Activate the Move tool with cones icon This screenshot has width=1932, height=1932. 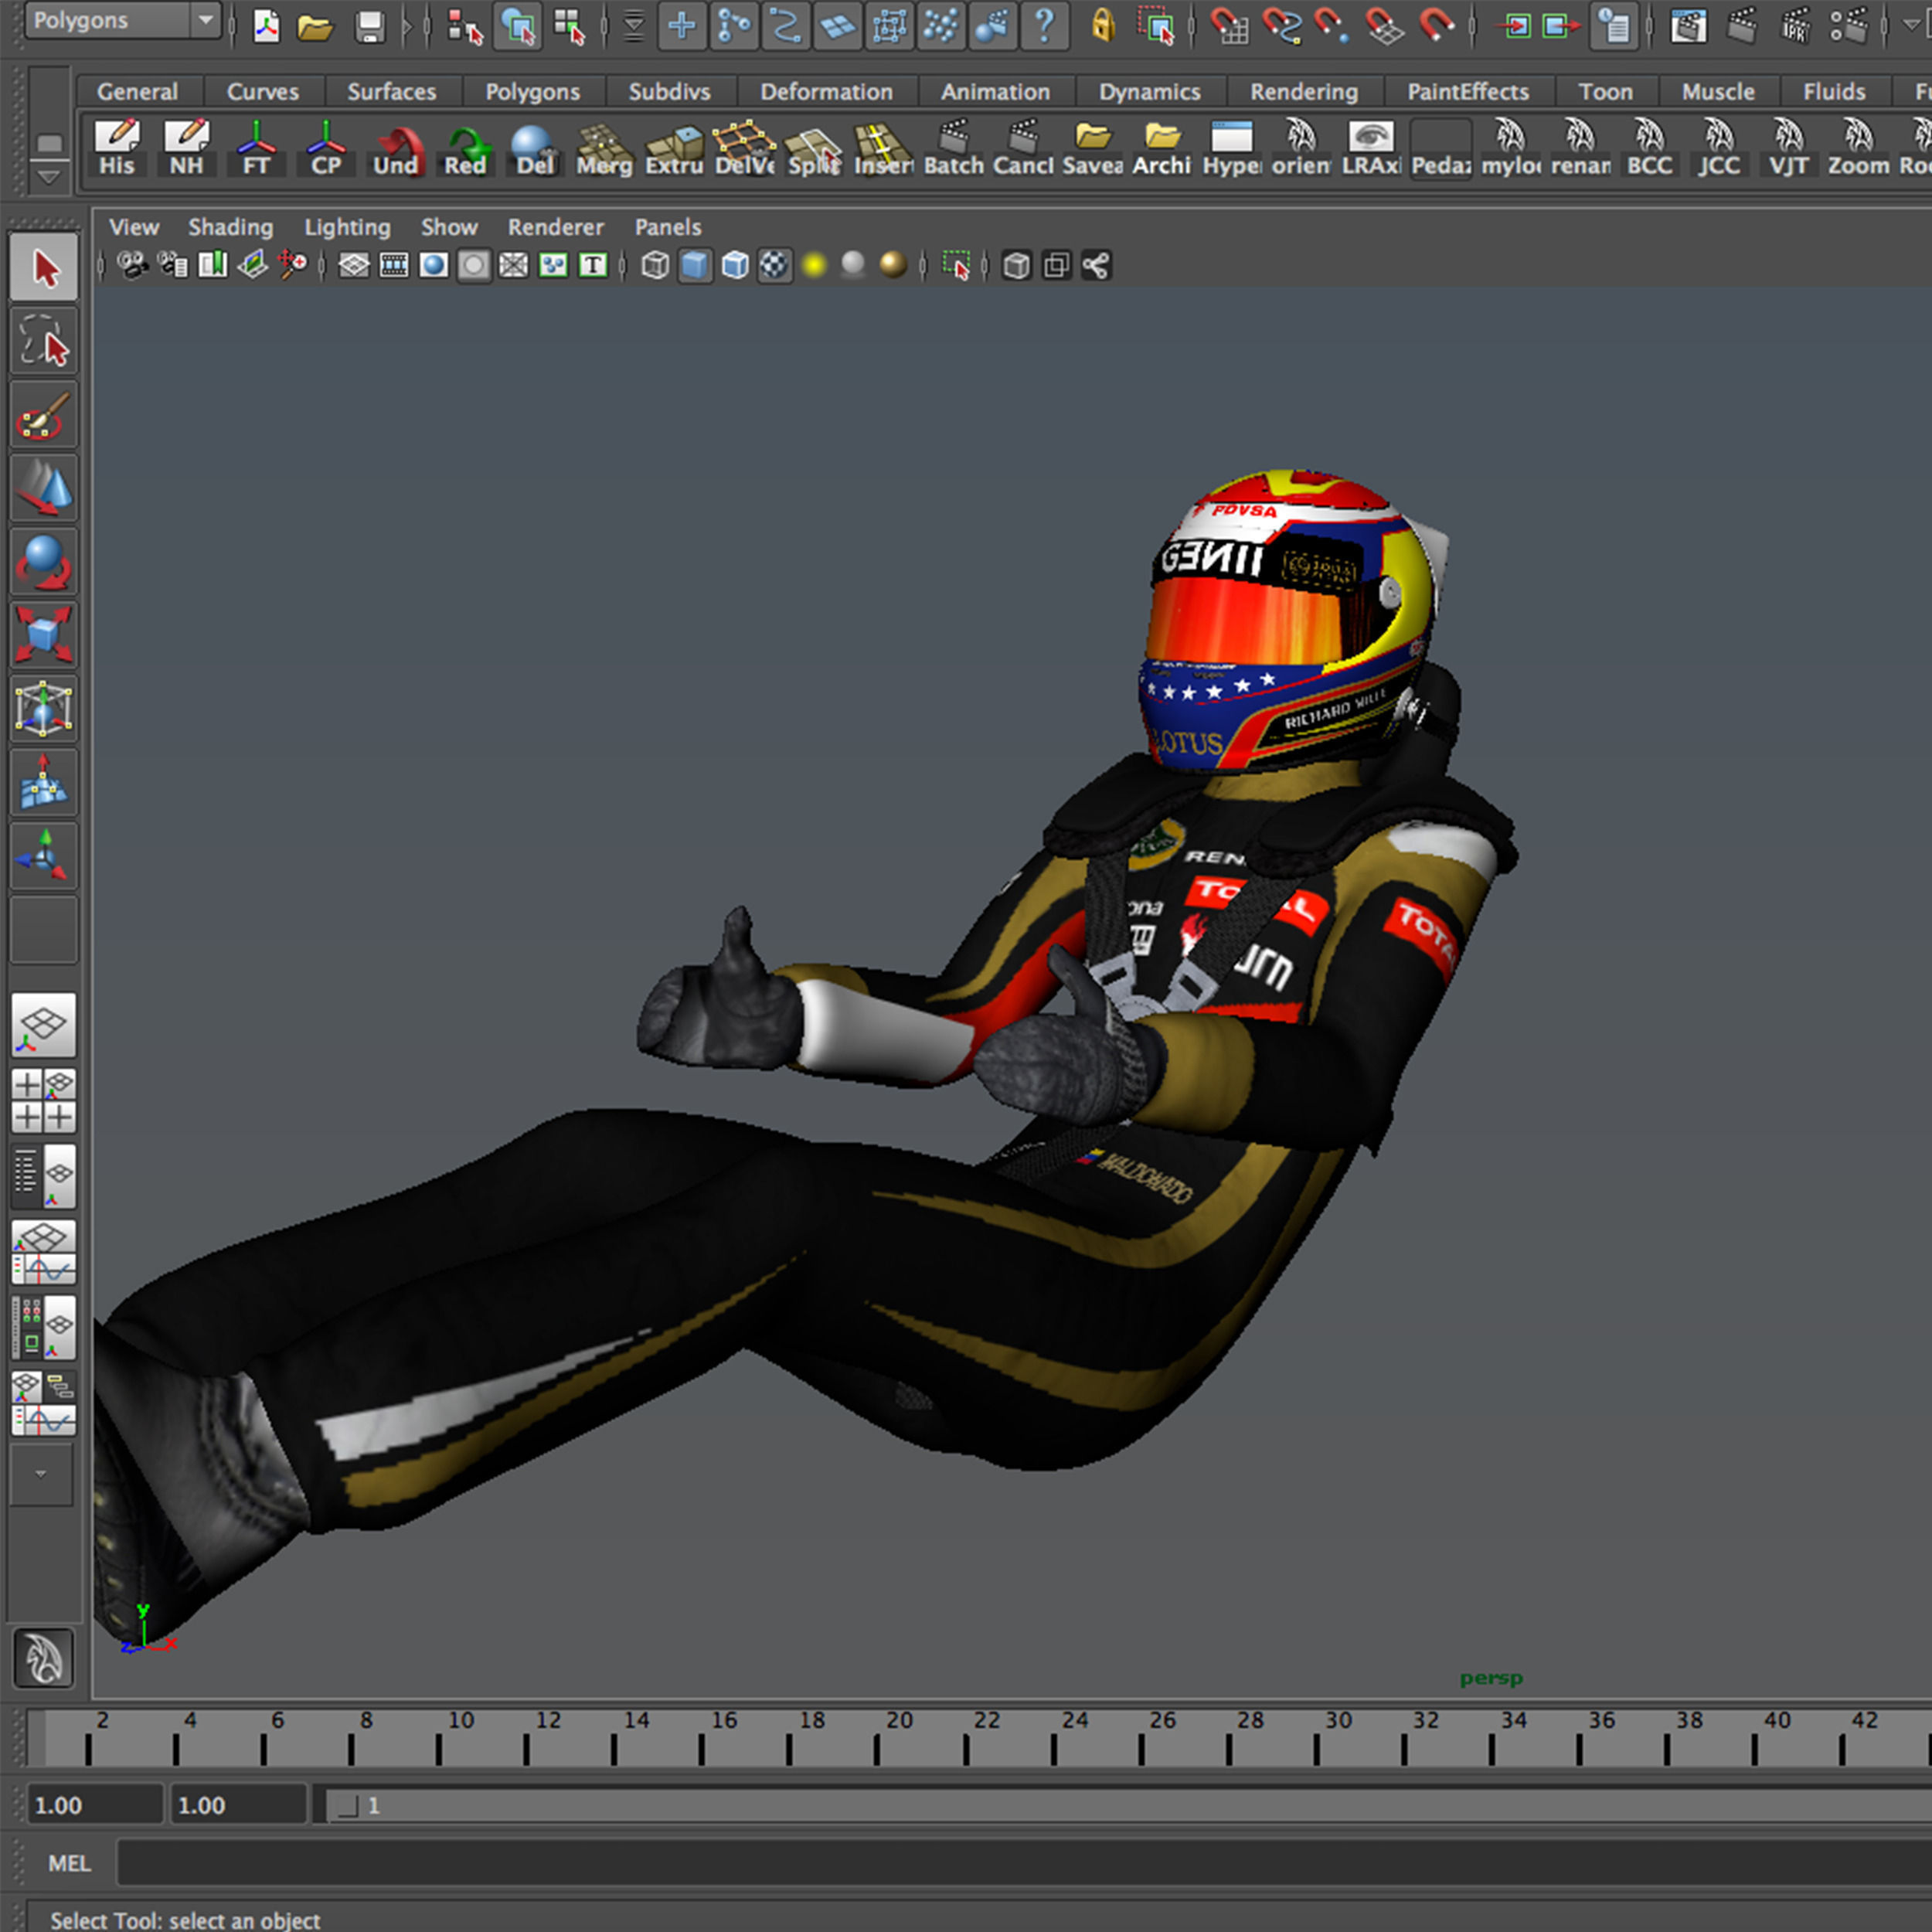coord(44,488)
